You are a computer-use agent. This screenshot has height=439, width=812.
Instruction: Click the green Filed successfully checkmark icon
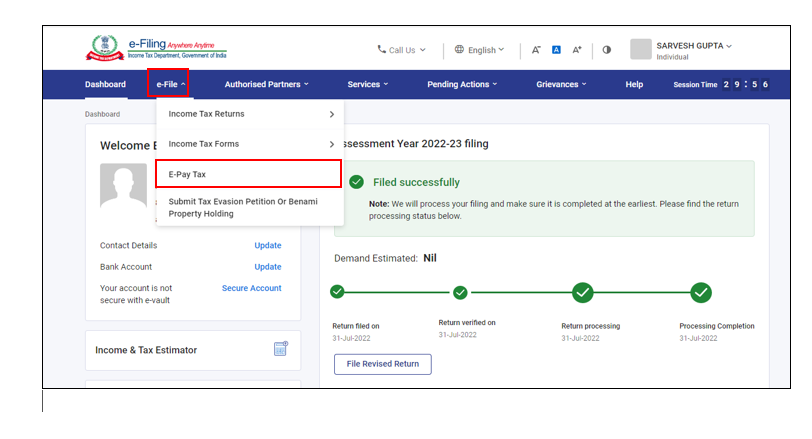click(x=357, y=182)
